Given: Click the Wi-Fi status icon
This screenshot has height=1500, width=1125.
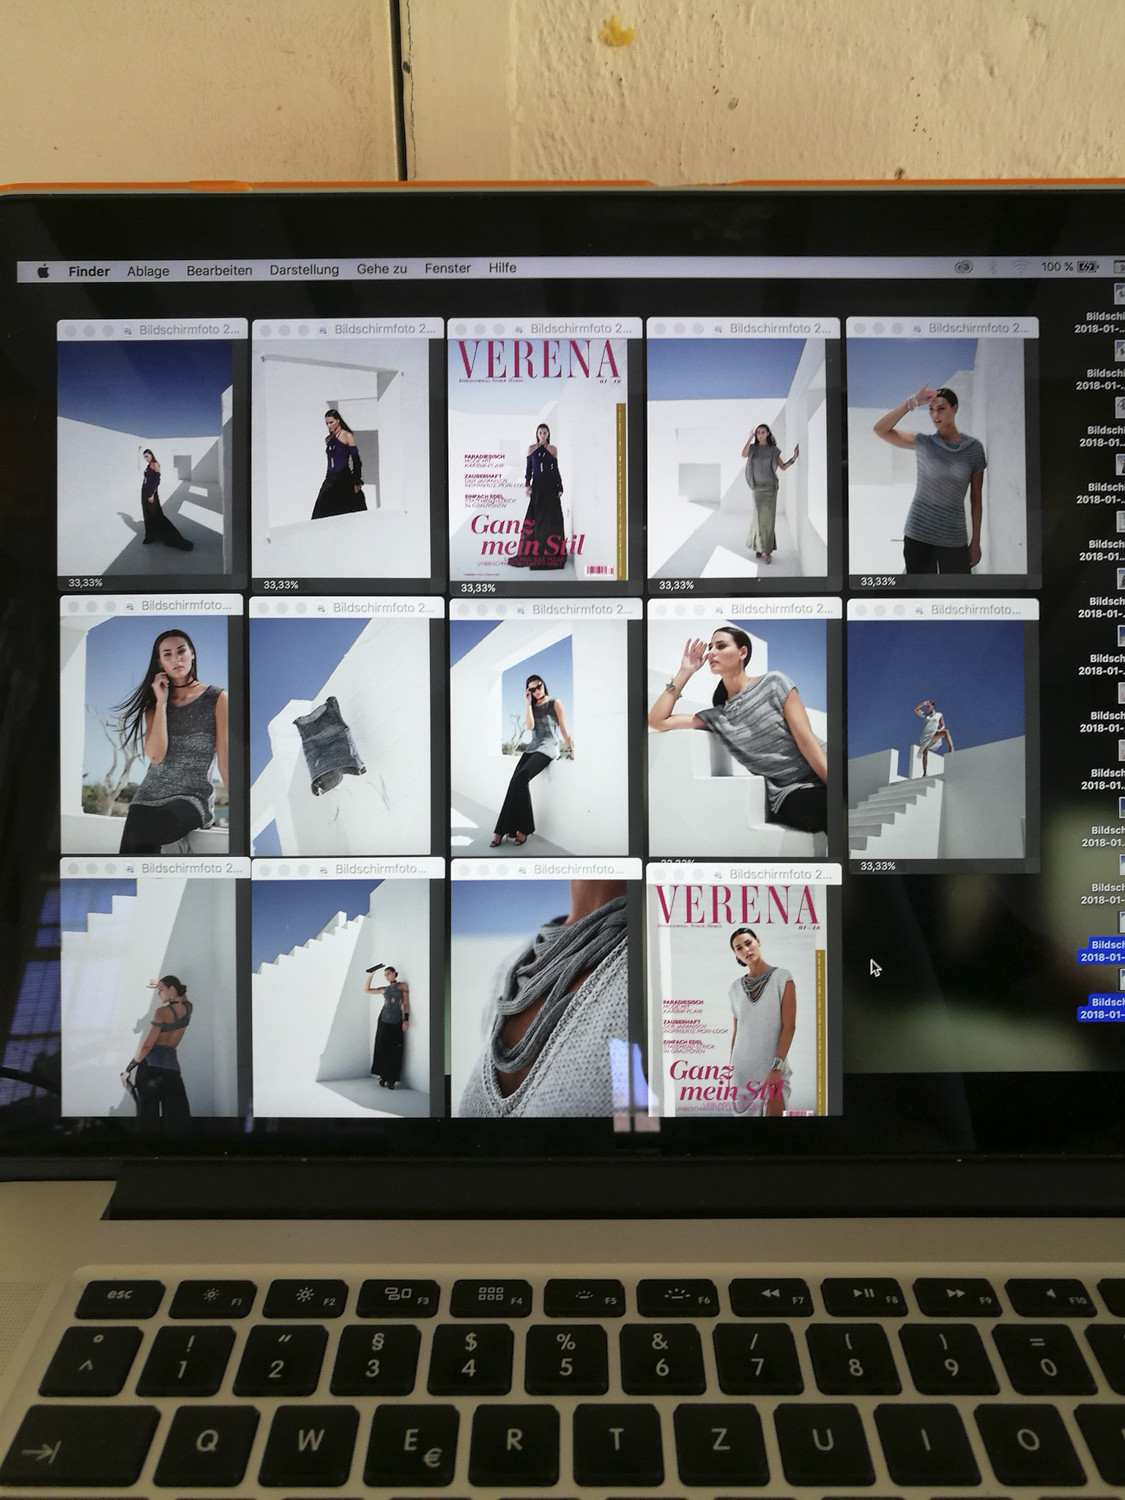Looking at the screenshot, I should [1020, 267].
